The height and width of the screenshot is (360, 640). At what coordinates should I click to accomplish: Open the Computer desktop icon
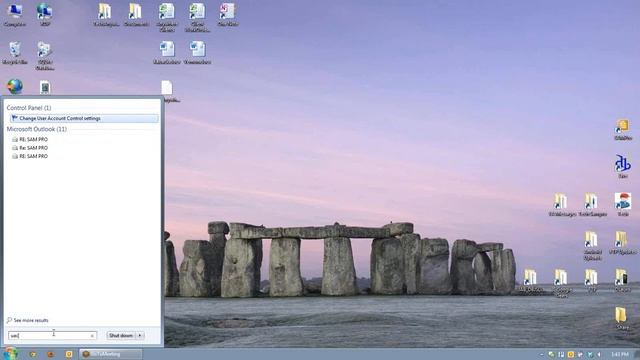coord(15,14)
